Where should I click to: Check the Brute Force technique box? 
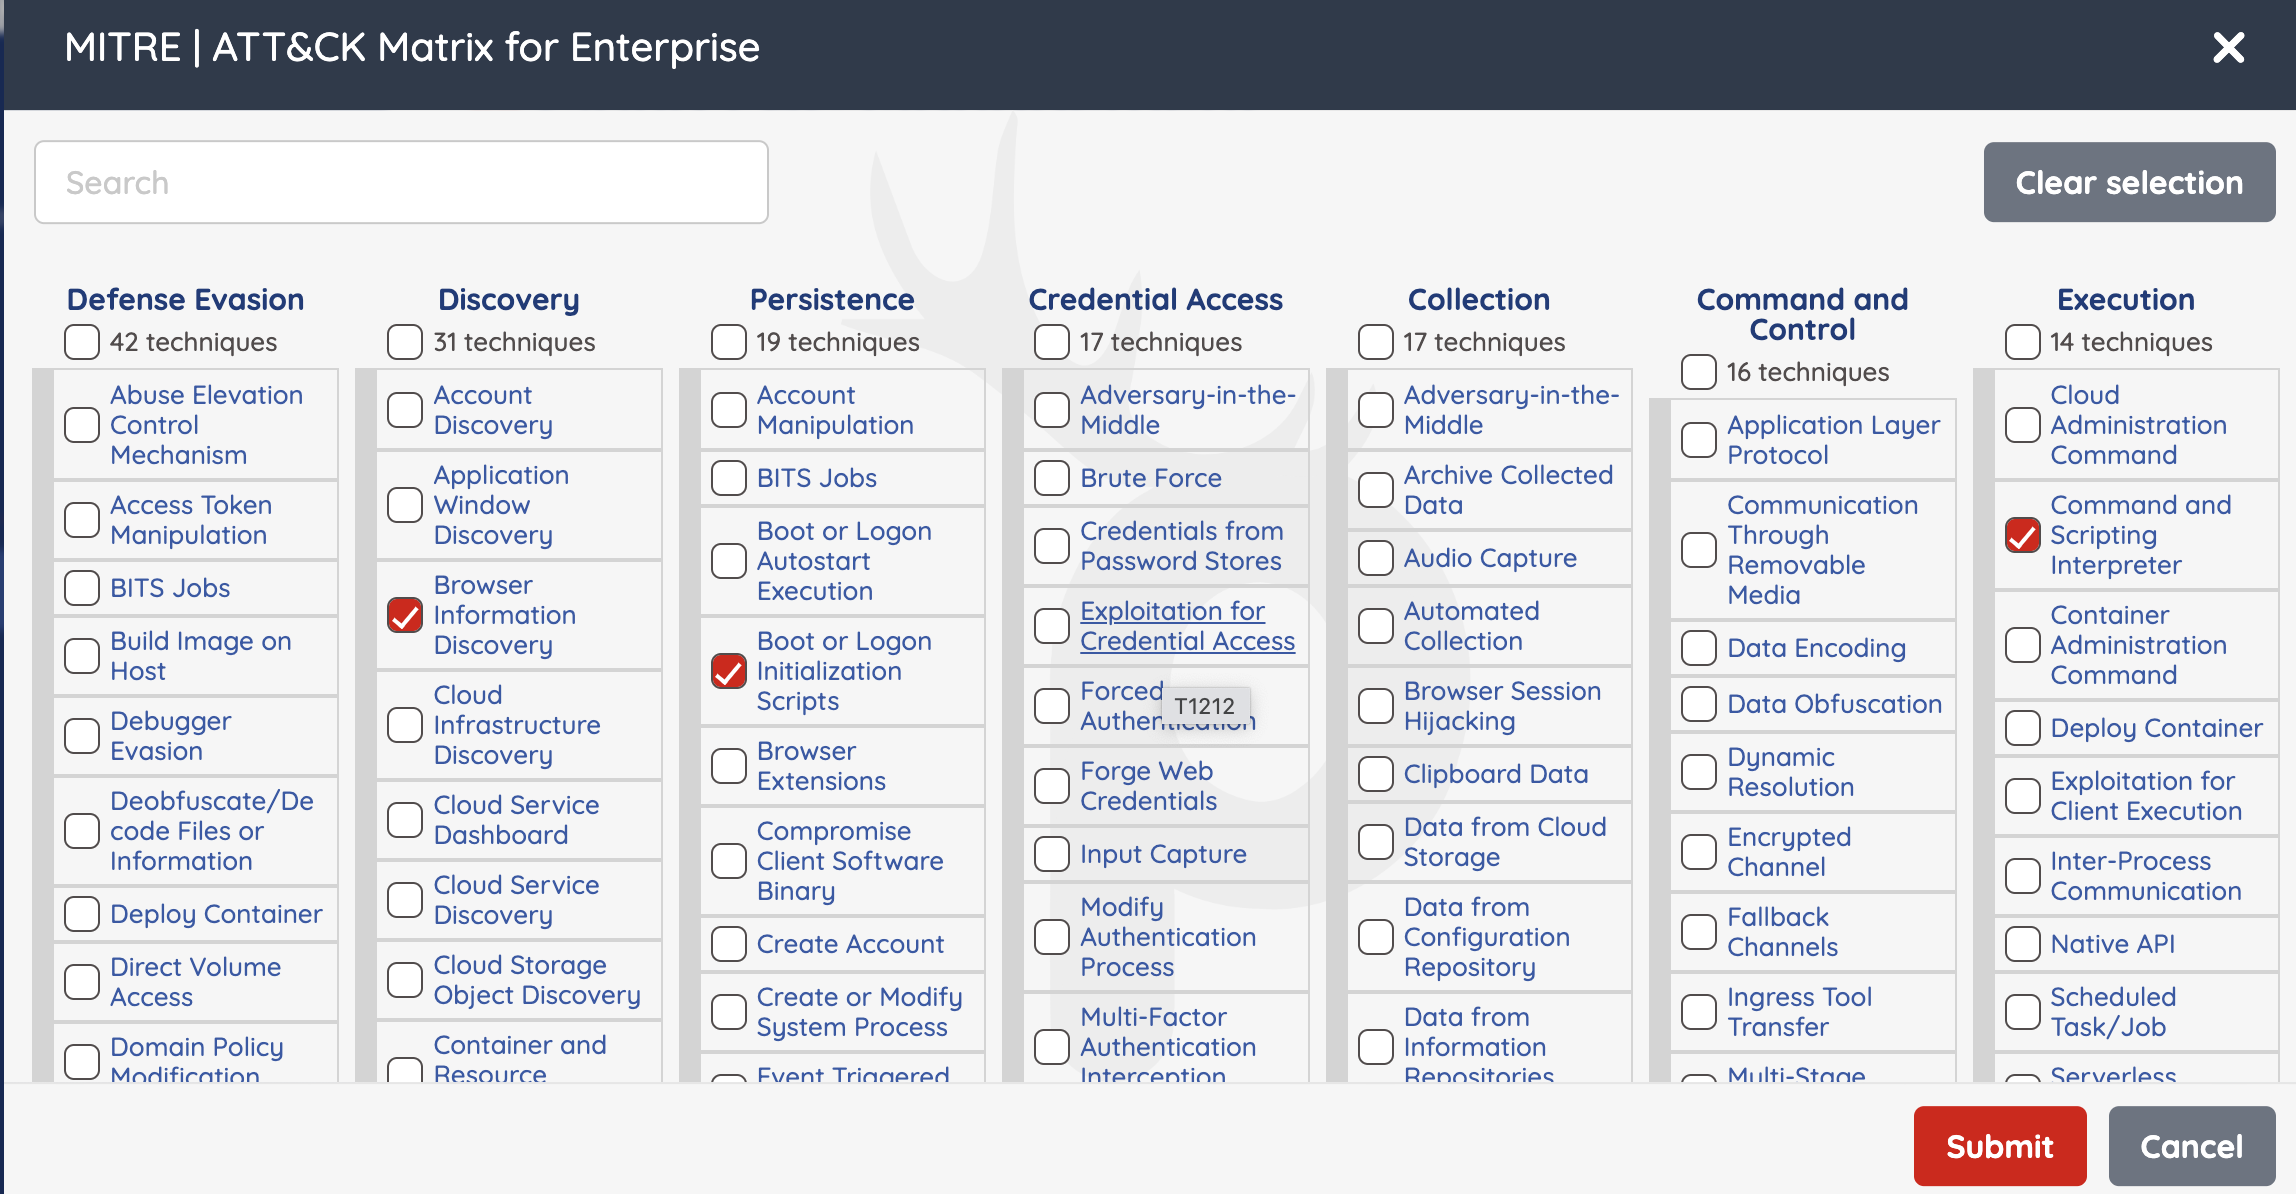(x=1052, y=478)
